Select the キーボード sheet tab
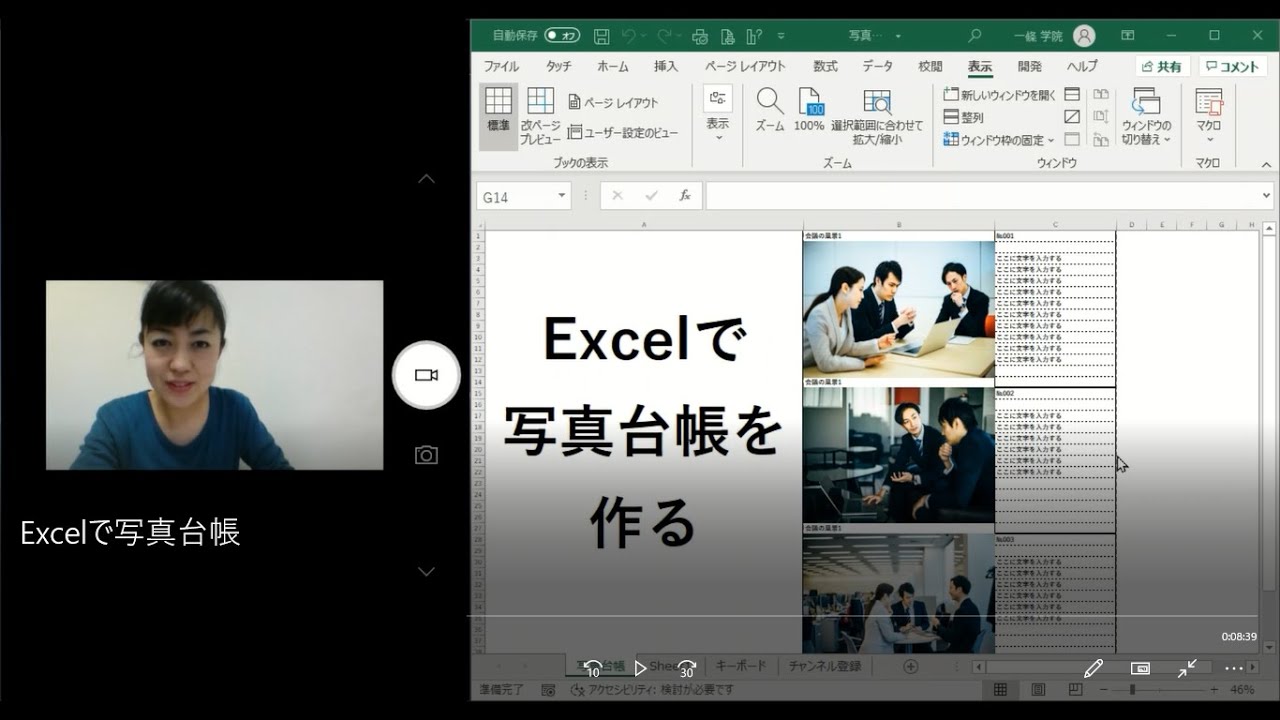Image resolution: width=1280 pixels, height=720 pixels. [741, 666]
